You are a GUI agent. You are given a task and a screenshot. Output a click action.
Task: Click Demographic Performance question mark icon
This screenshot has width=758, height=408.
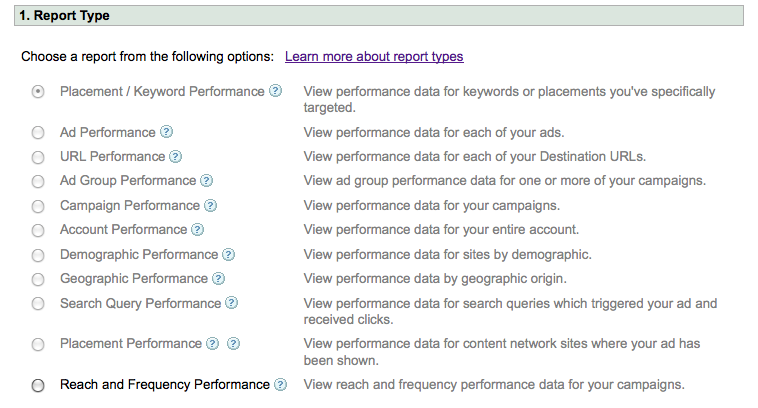(x=228, y=255)
